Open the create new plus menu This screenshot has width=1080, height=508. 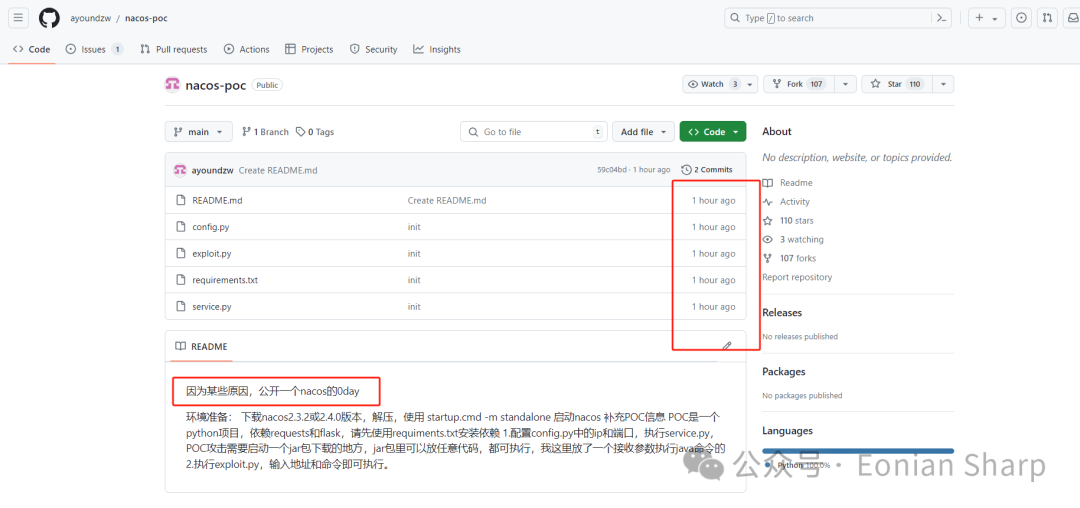pos(986,18)
